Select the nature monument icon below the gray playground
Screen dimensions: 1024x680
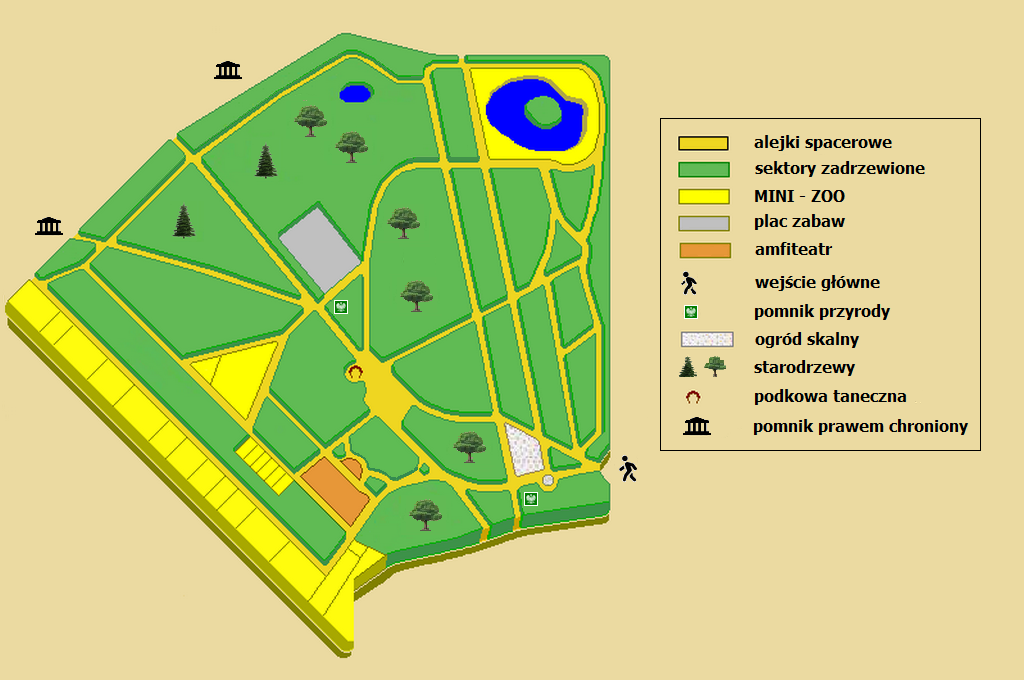pyautogui.click(x=341, y=307)
